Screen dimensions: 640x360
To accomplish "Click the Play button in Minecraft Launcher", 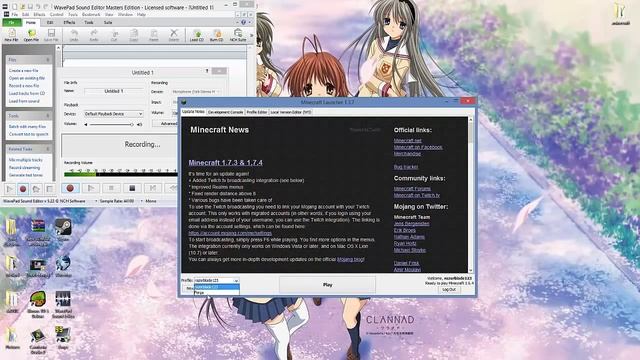I will coord(327,284).
